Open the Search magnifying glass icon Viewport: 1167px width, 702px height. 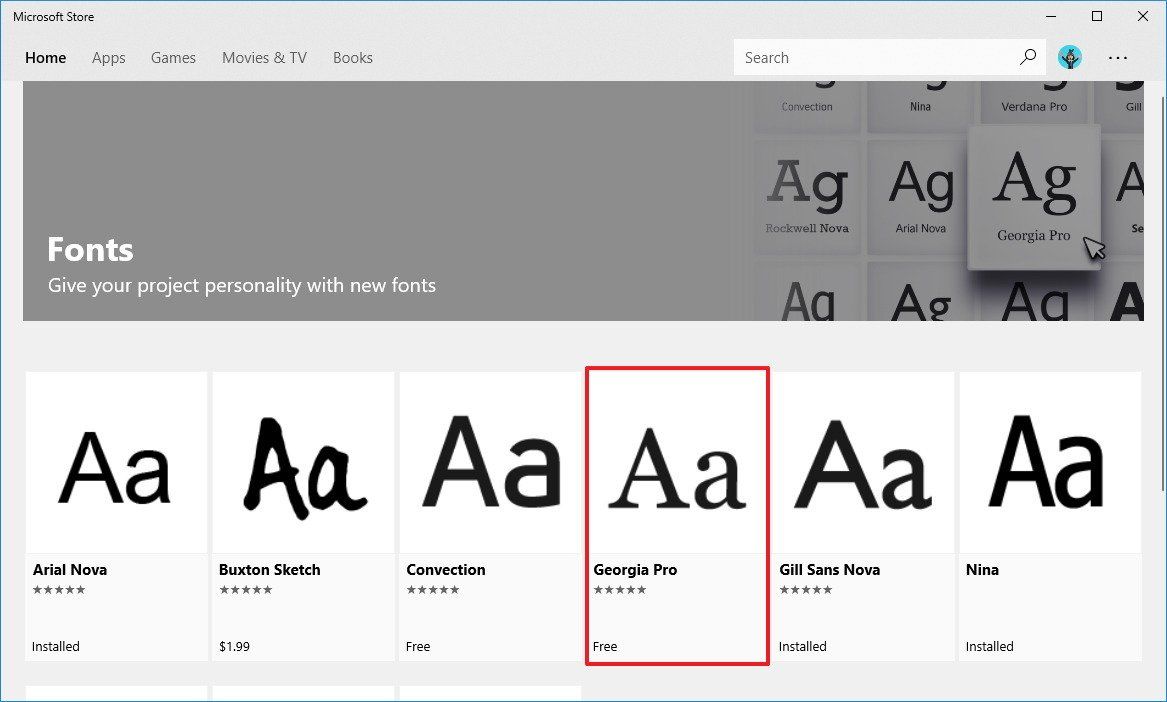tap(1027, 57)
